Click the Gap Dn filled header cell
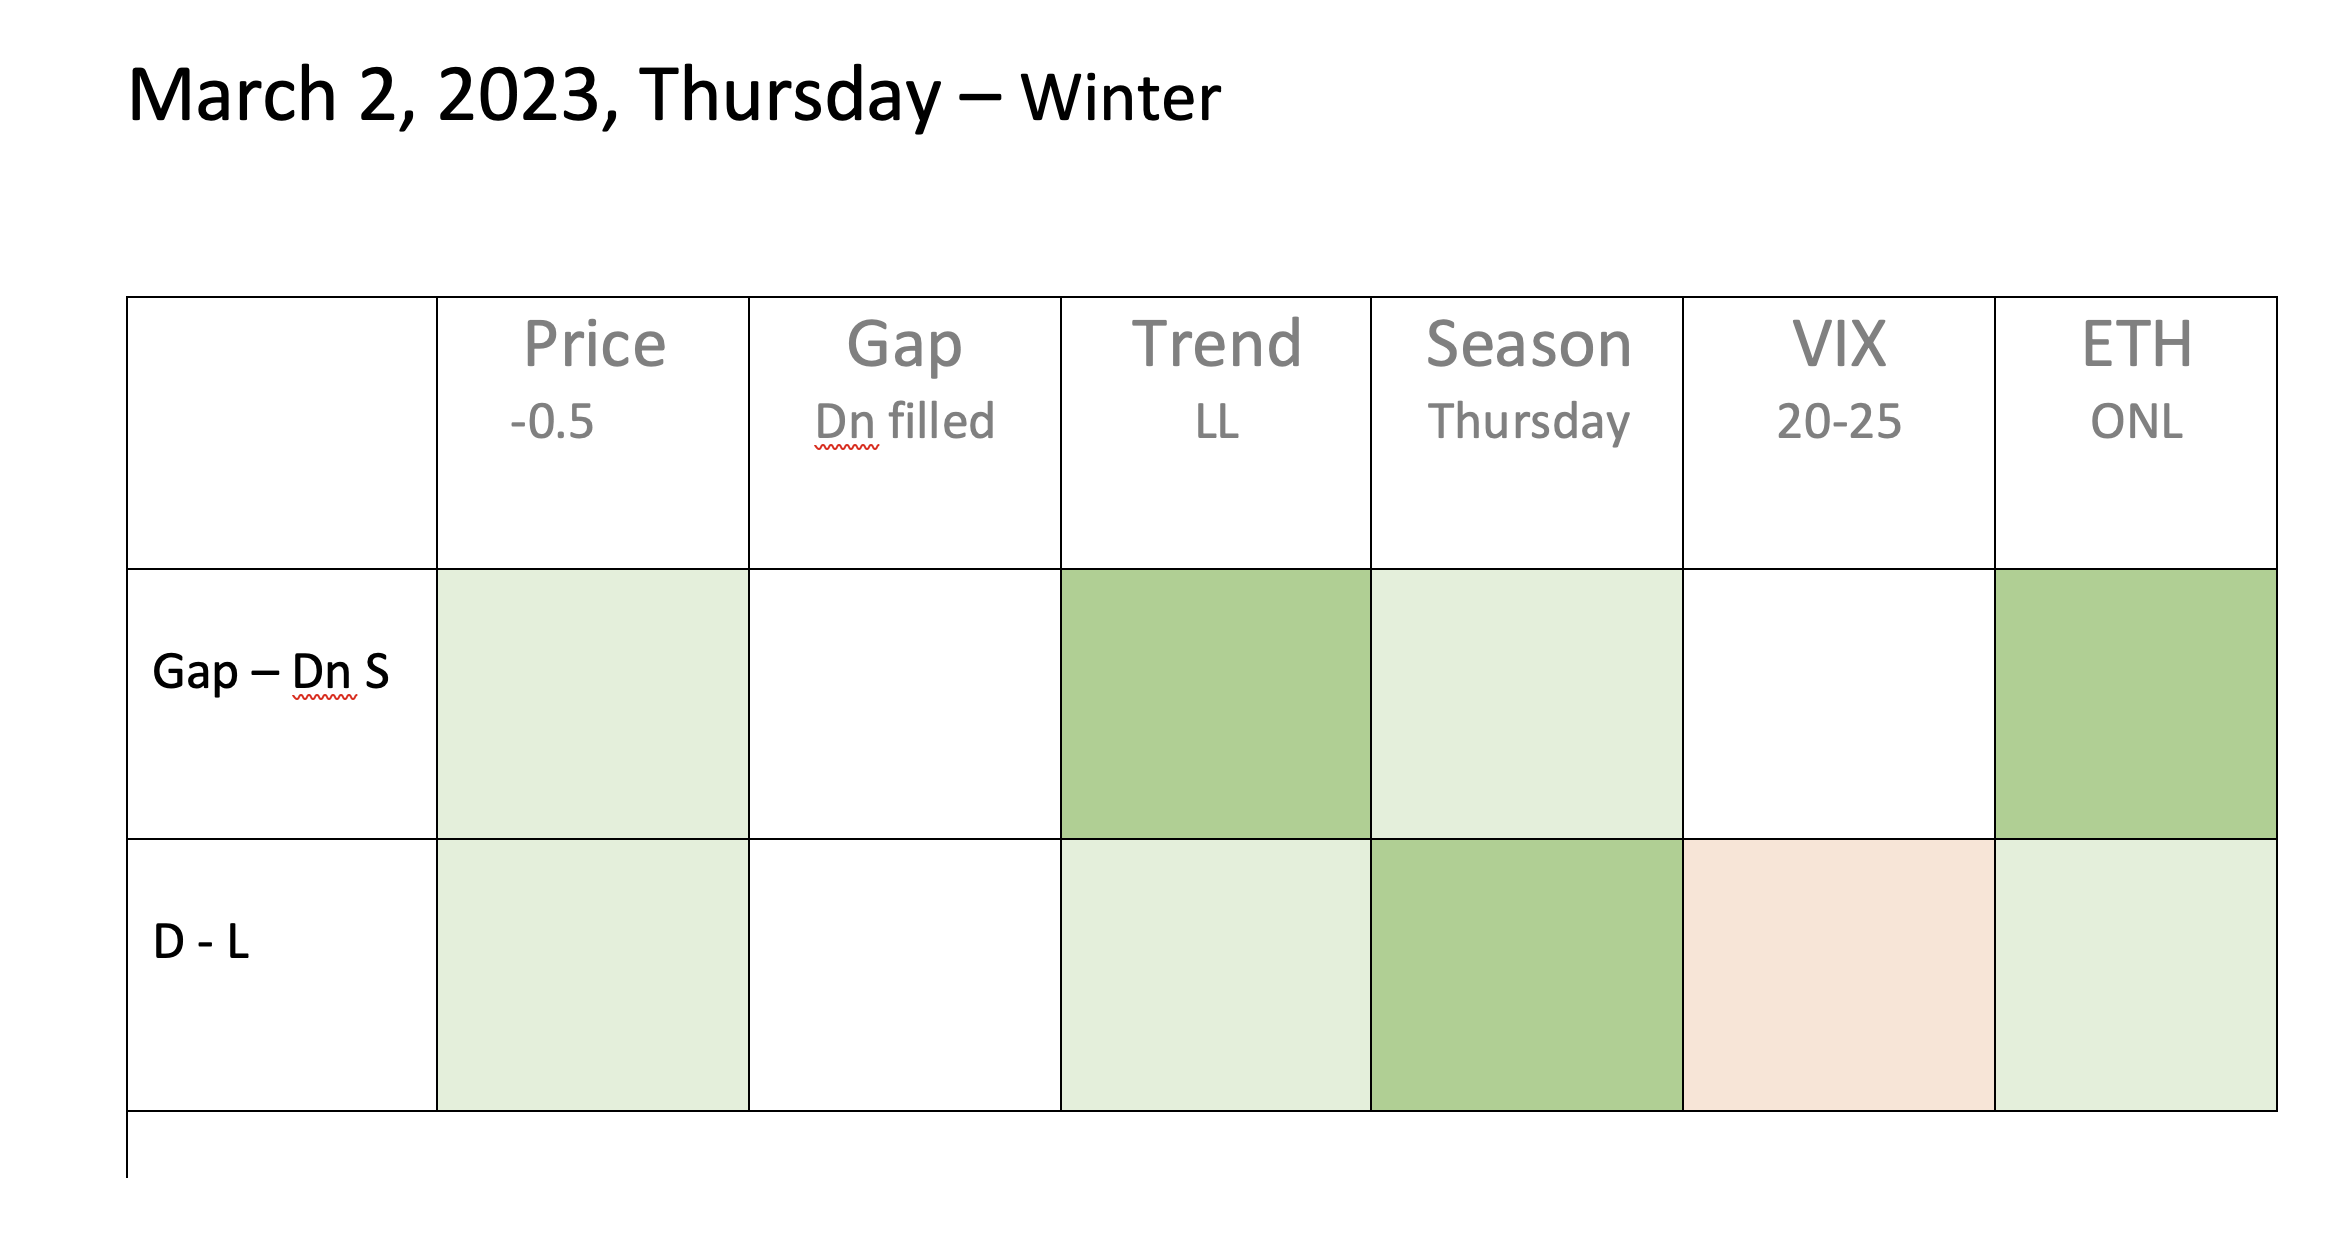Image resolution: width=2336 pixels, height=1244 pixels. (905, 433)
